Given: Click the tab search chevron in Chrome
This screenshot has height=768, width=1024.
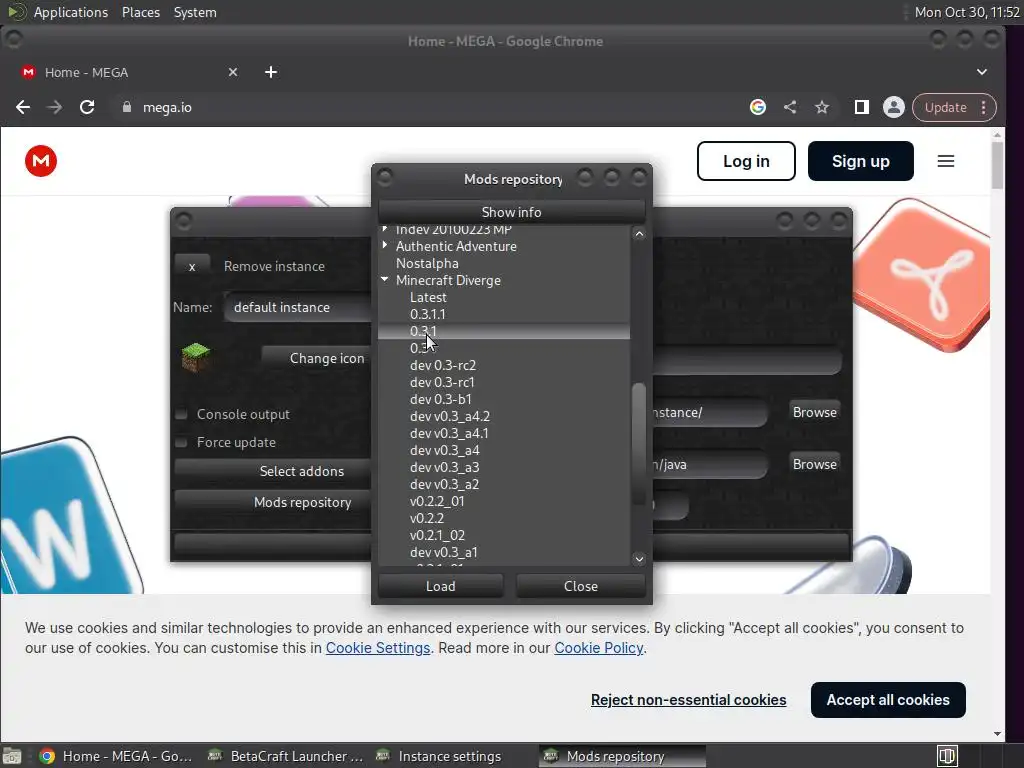Looking at the screenshot, I should click(982, 72).
